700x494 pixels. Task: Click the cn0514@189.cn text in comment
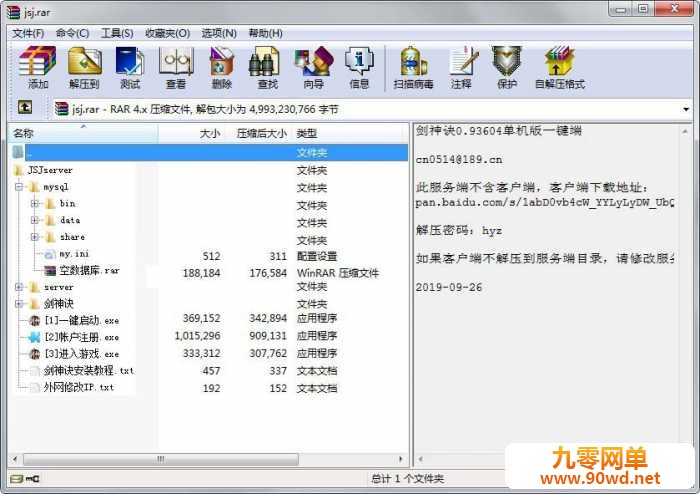tap(459, 159)
